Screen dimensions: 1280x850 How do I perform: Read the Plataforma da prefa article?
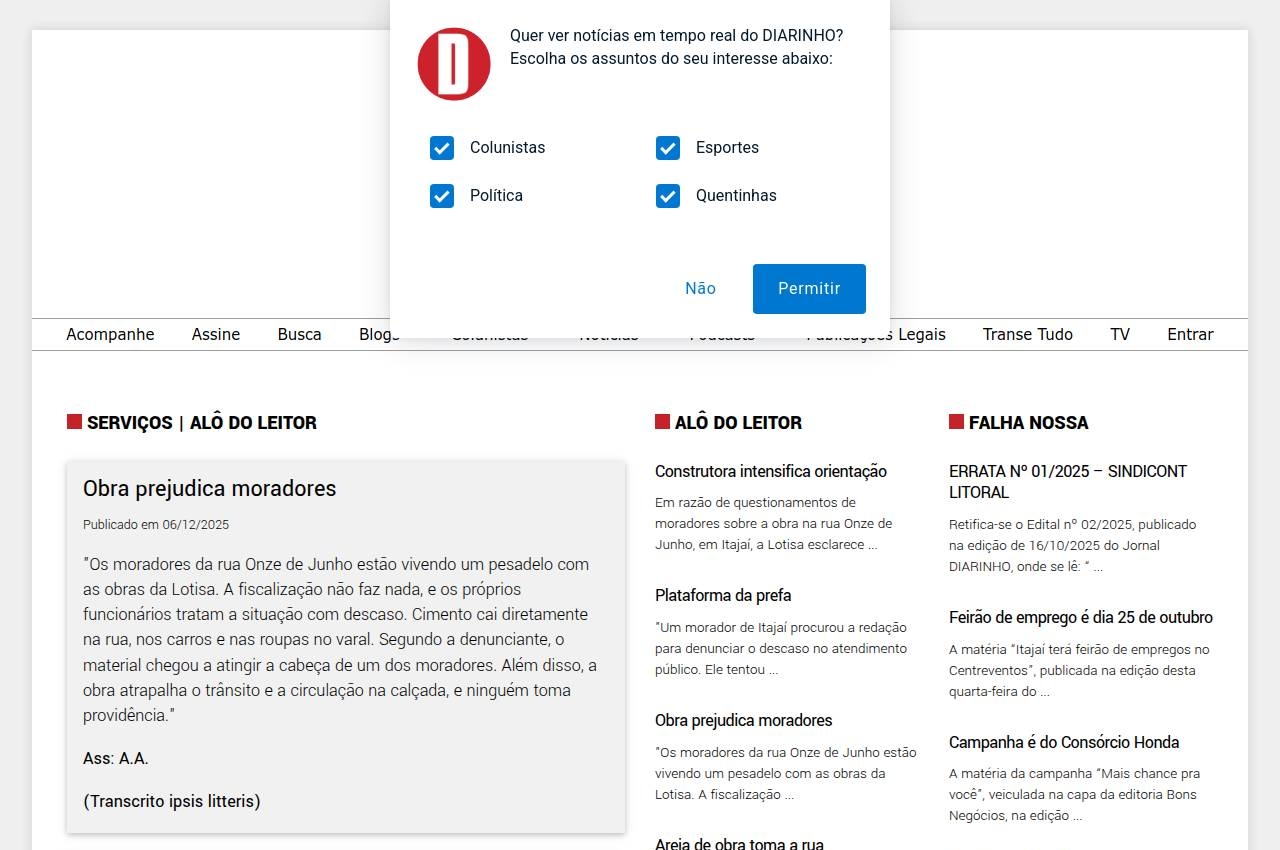(x=722, y=596)
